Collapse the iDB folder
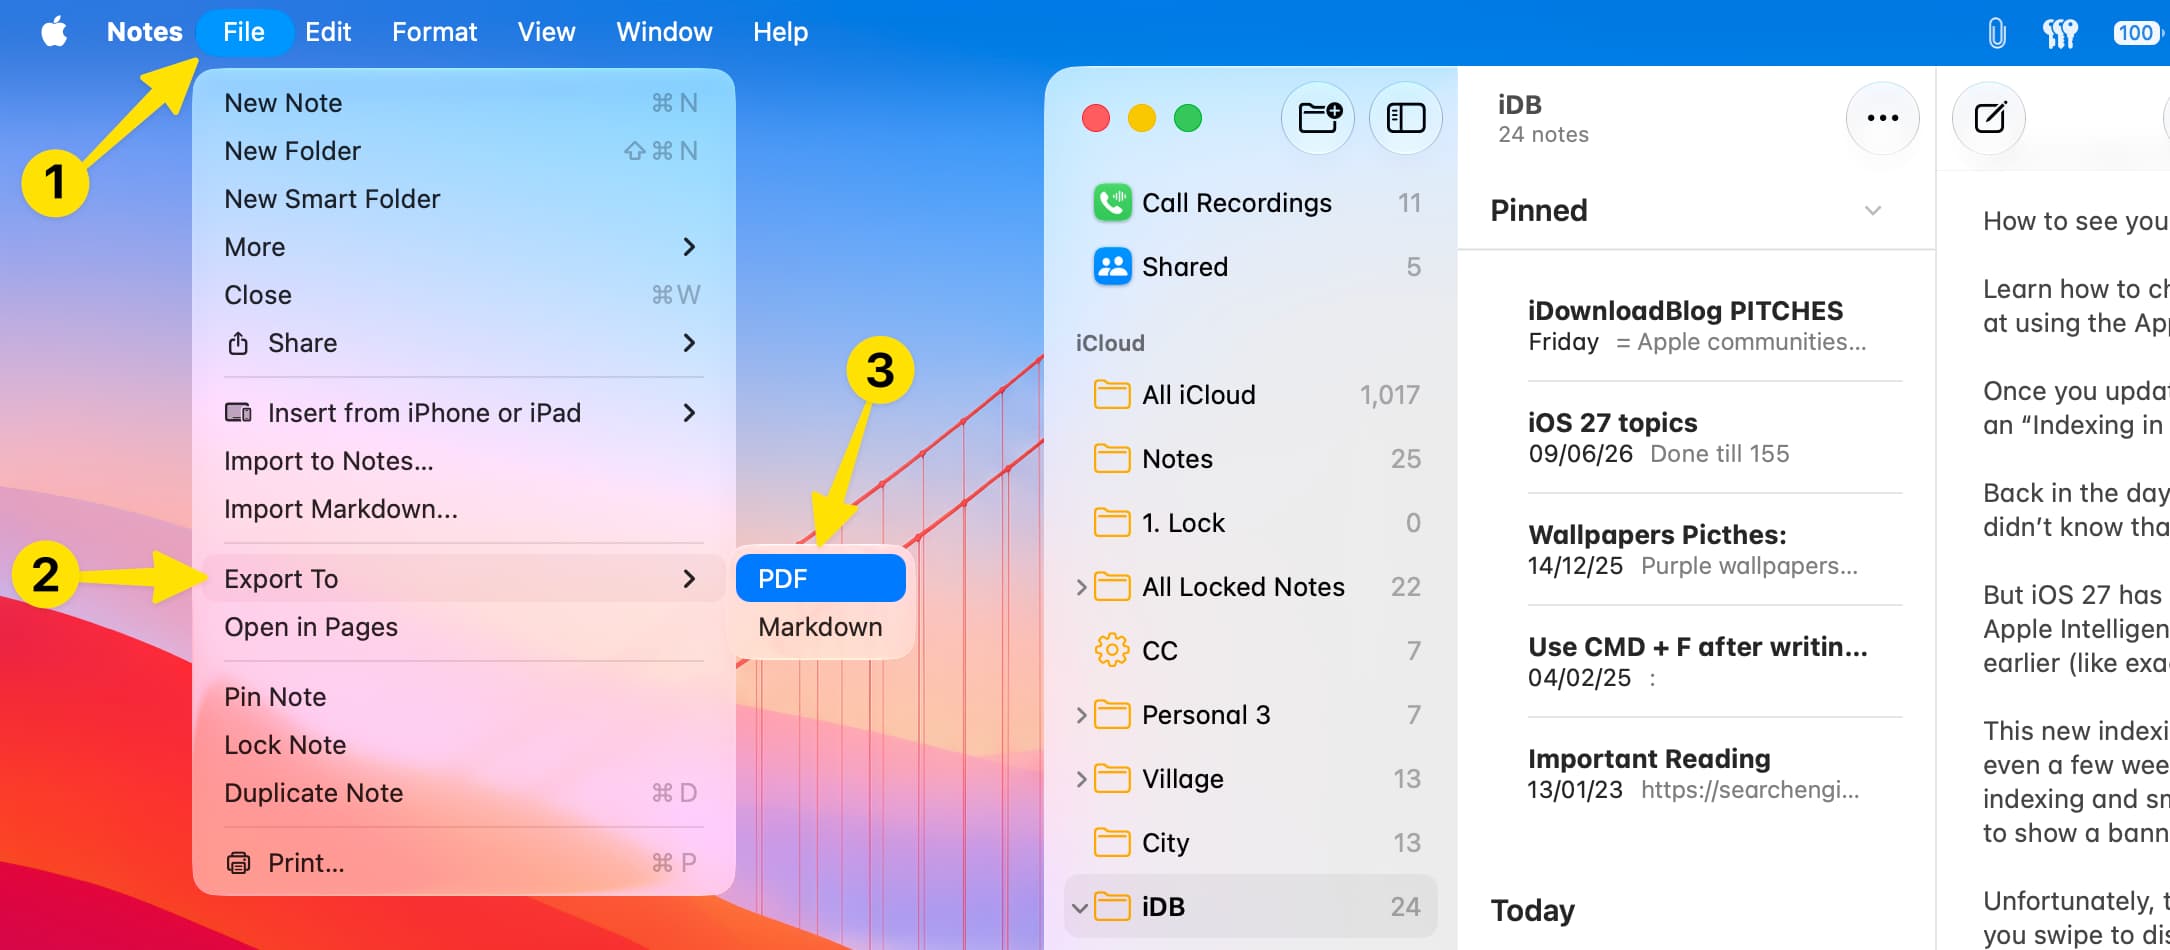The height and width of the screenshot is (950, 2170). click(1080, 908)
